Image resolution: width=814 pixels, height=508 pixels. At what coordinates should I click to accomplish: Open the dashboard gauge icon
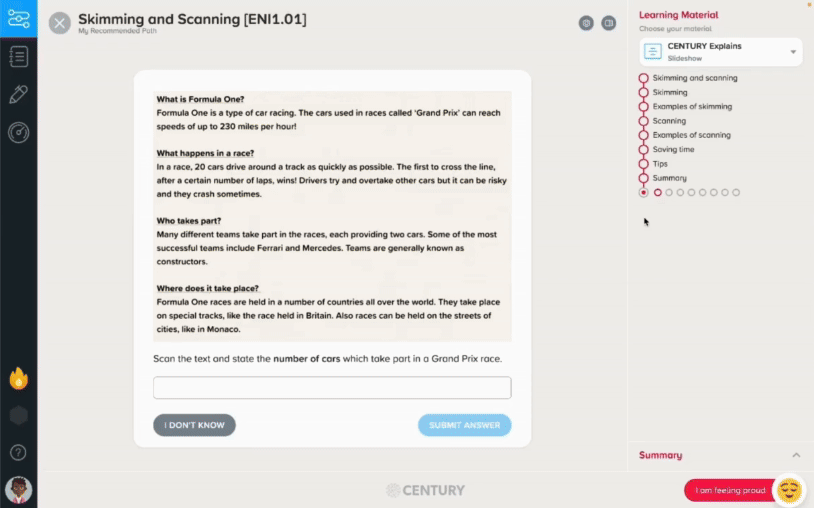(19, 132)
